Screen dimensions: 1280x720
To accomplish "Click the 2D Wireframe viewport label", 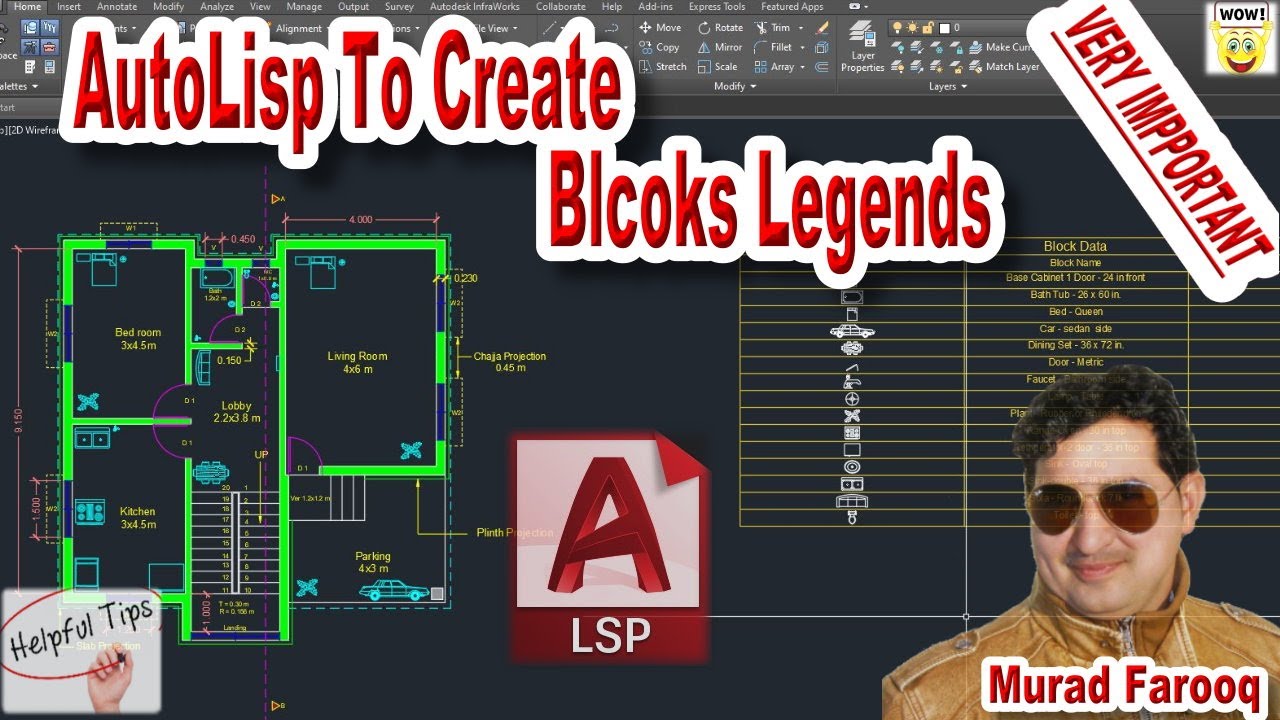I will (x=34, y=130).
